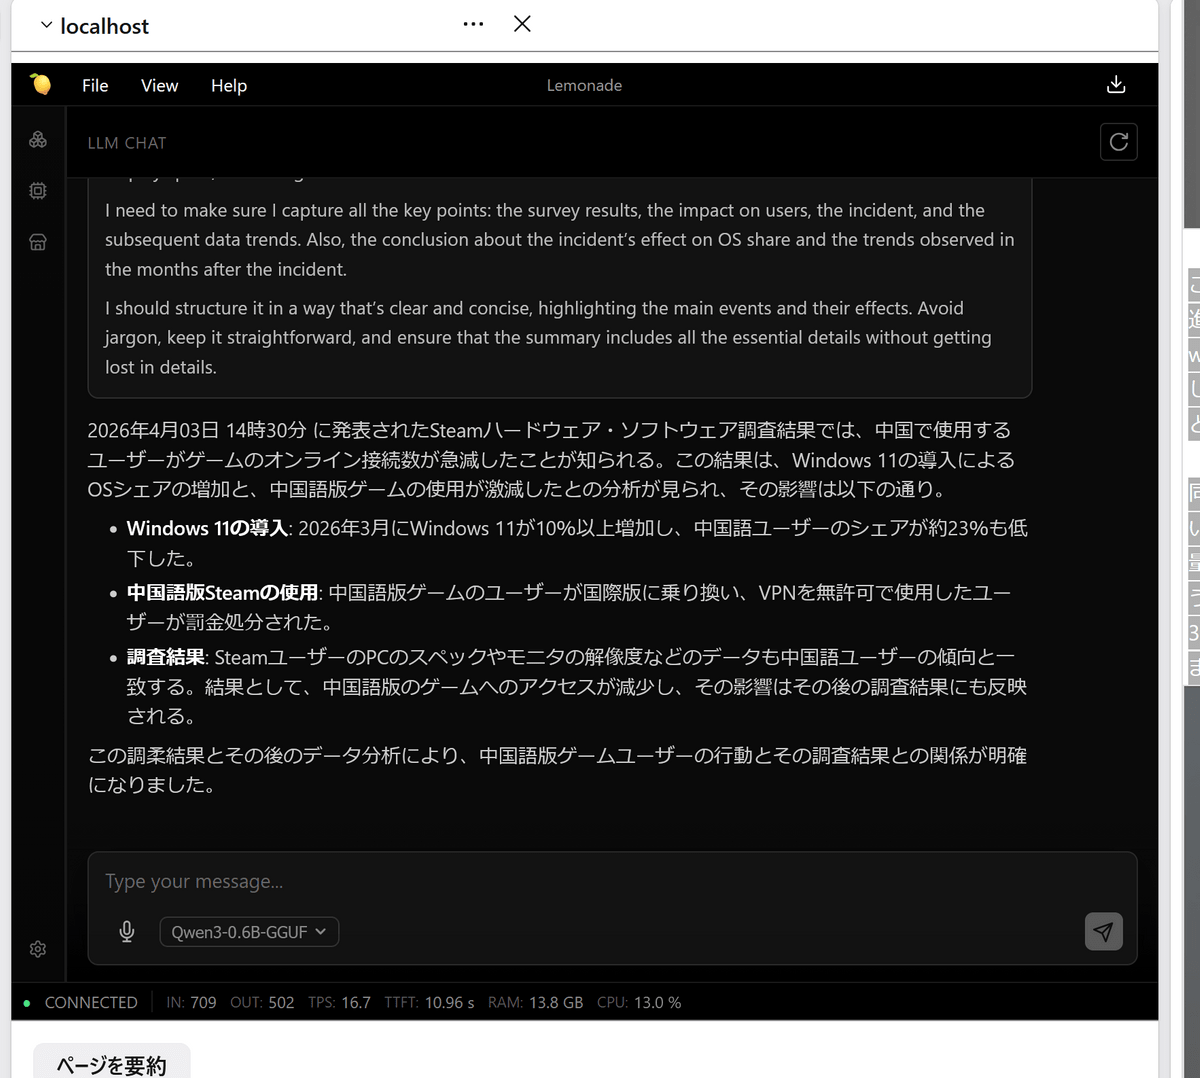Open the View menu

point(159,86)
